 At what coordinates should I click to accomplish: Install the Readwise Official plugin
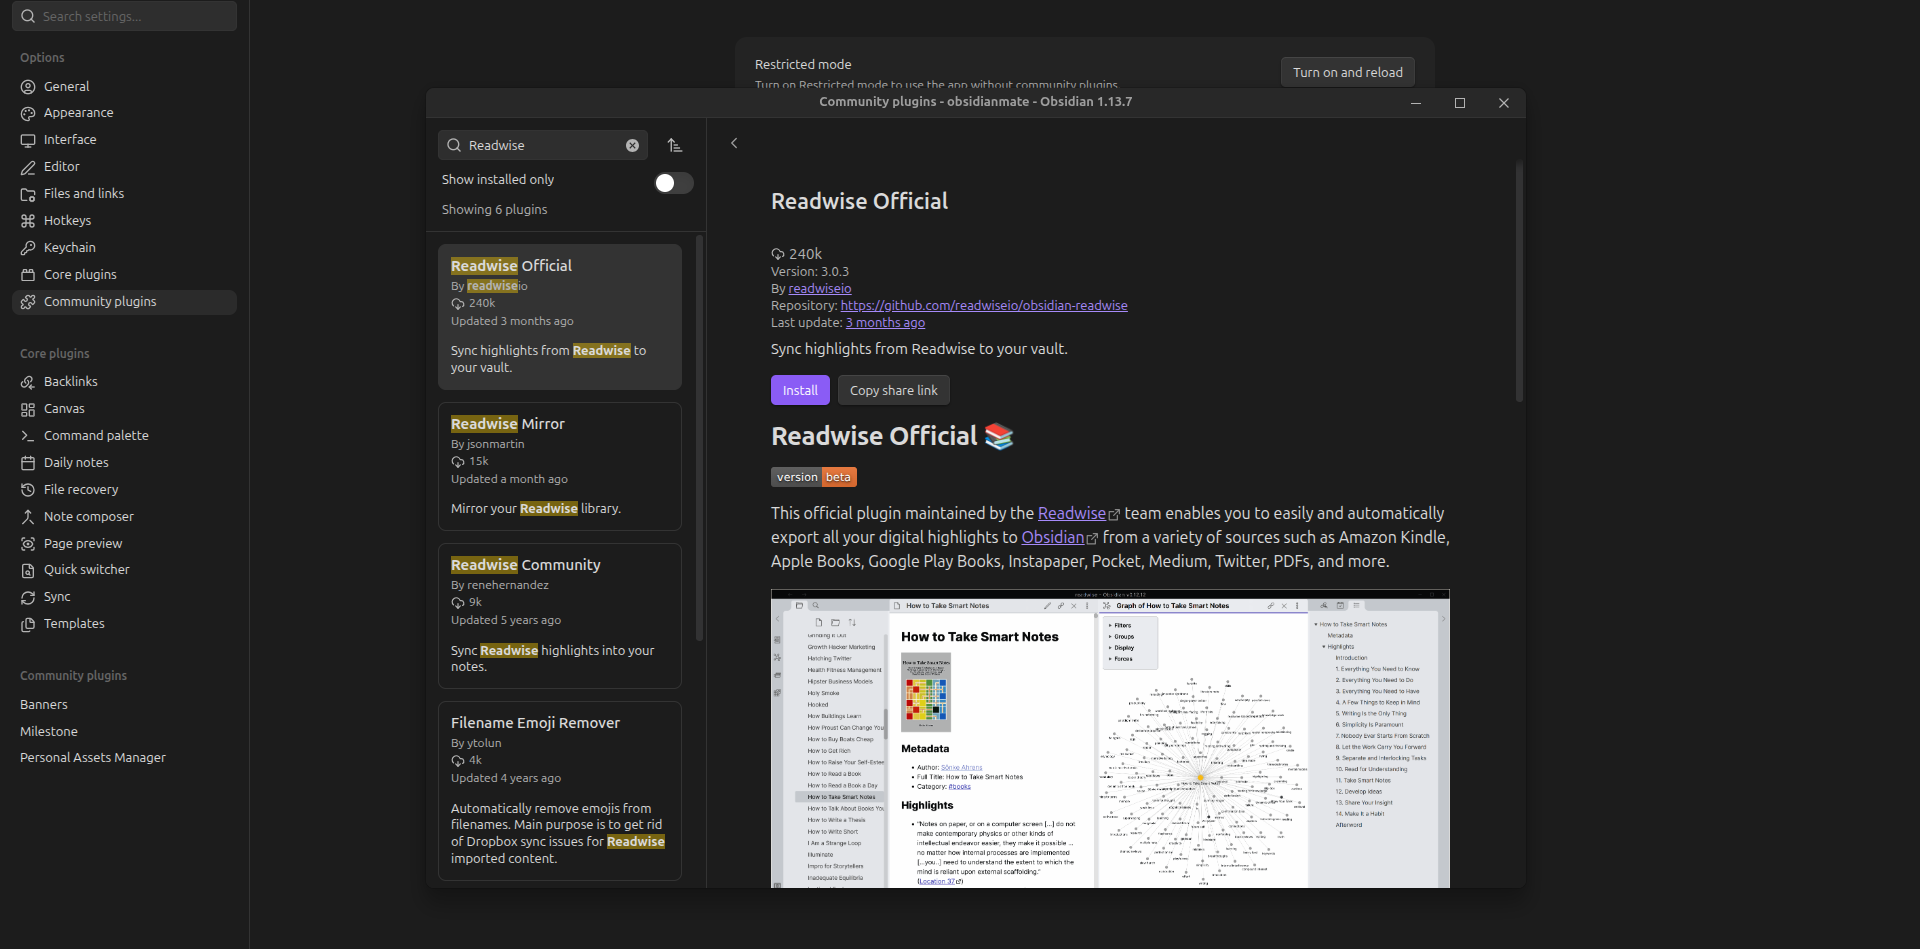[800, 390]
